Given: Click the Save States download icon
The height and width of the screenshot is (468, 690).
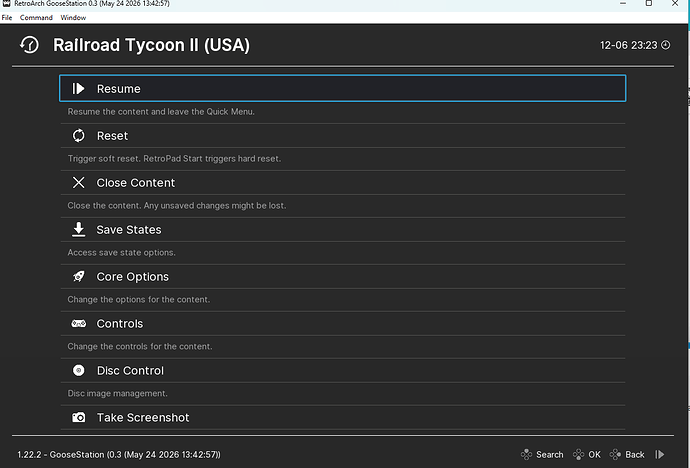Looking at the screenshot, I should click(78, 230).
